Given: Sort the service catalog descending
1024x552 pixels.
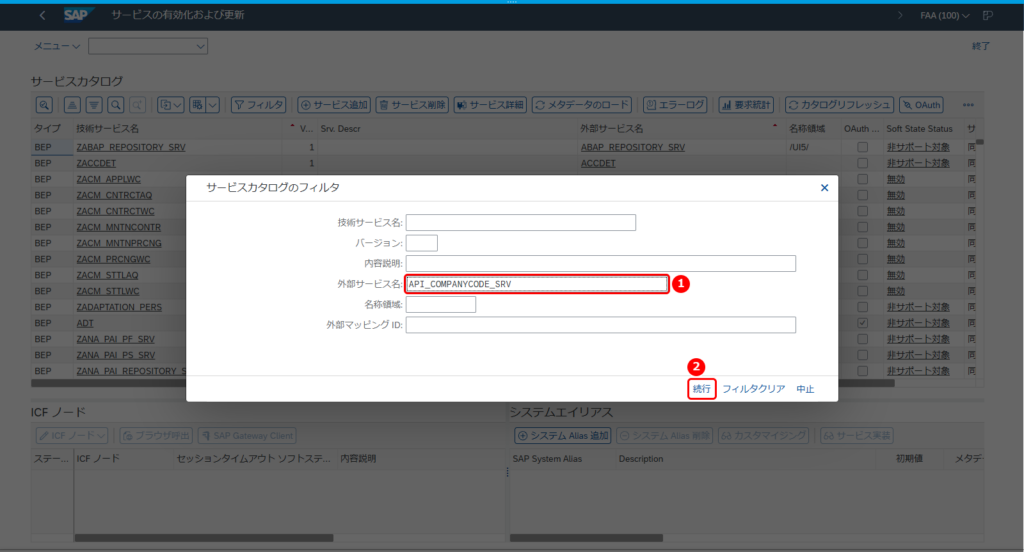Looking at the screenshot, I should (94, 105).
